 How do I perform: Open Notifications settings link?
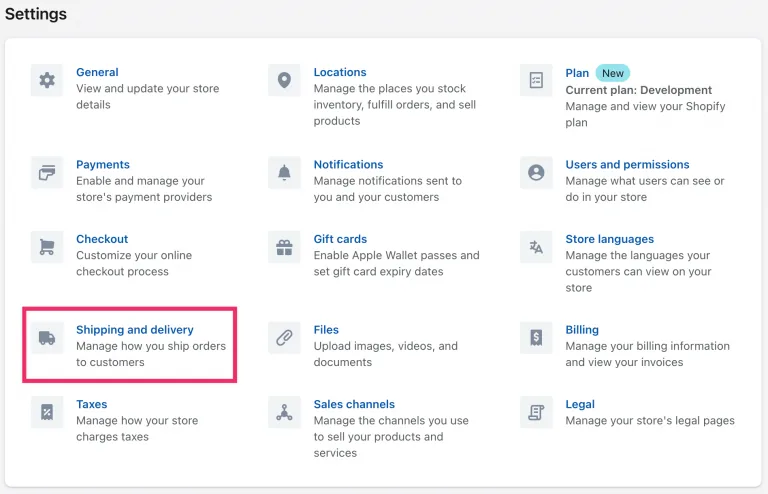(x=348, y=165)
